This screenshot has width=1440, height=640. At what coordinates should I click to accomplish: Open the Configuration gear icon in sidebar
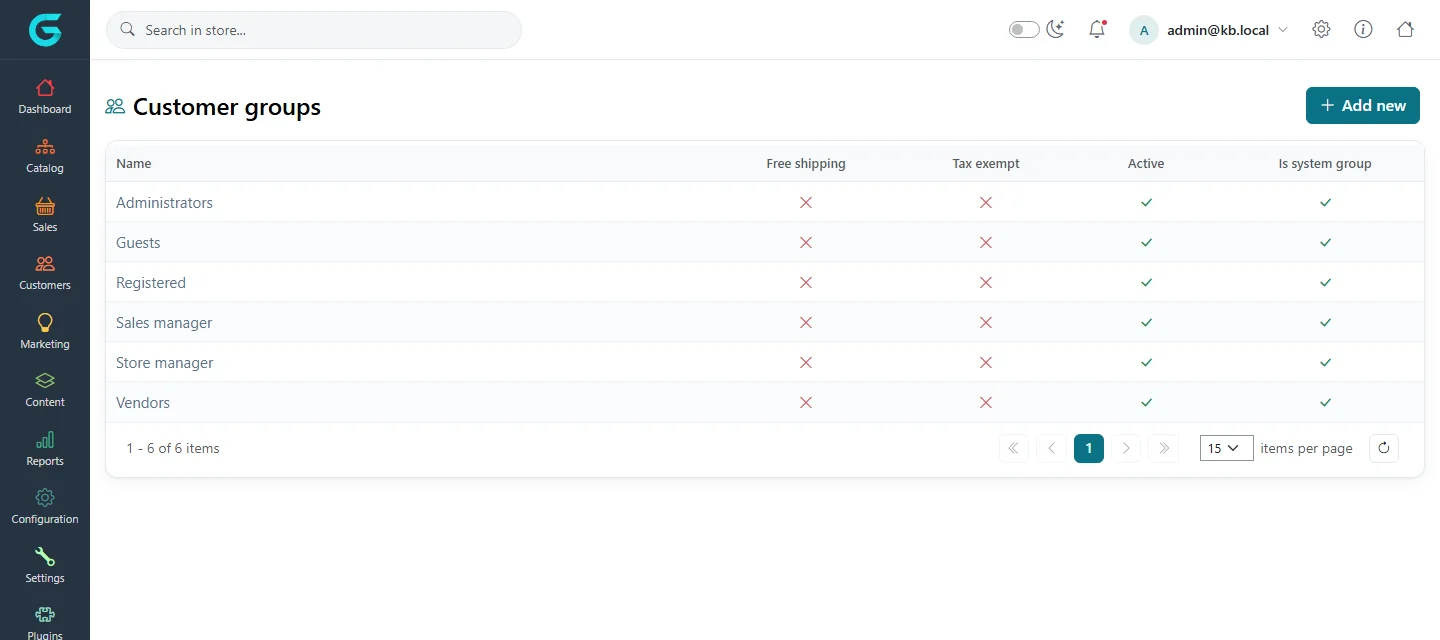[45, 498]
